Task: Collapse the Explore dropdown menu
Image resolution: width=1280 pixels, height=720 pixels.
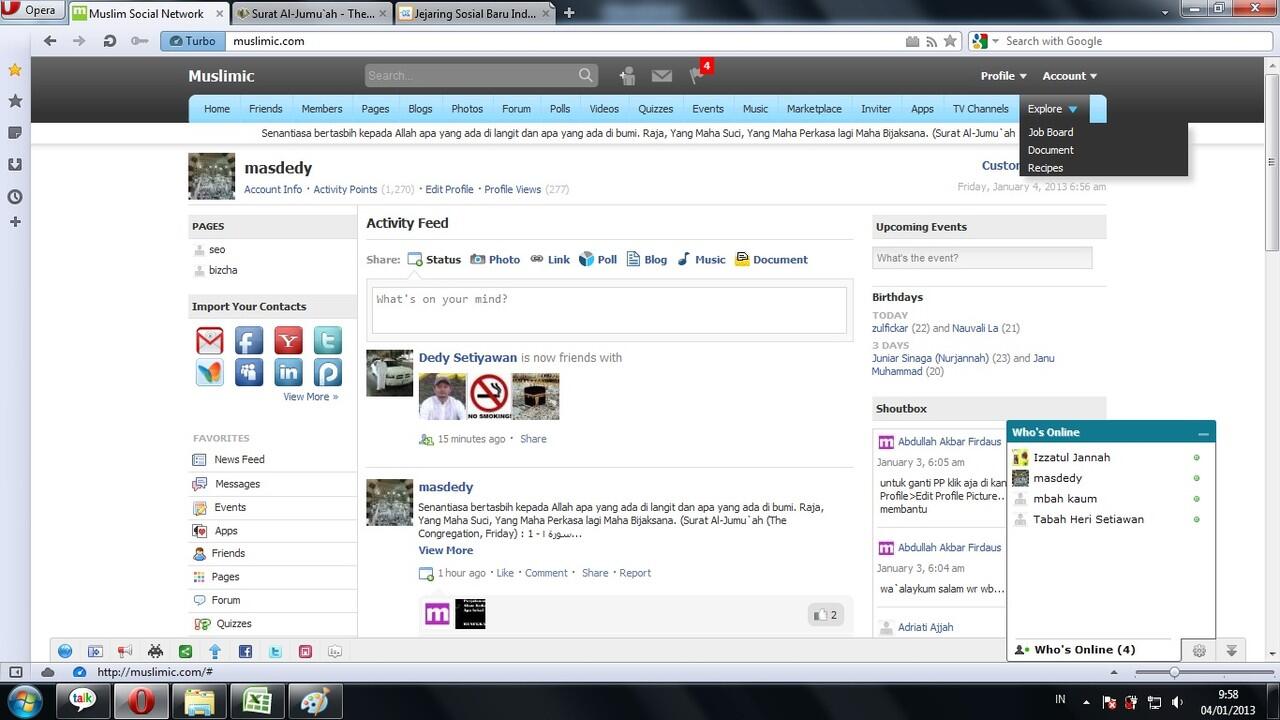Action: tap(1053, 109)
